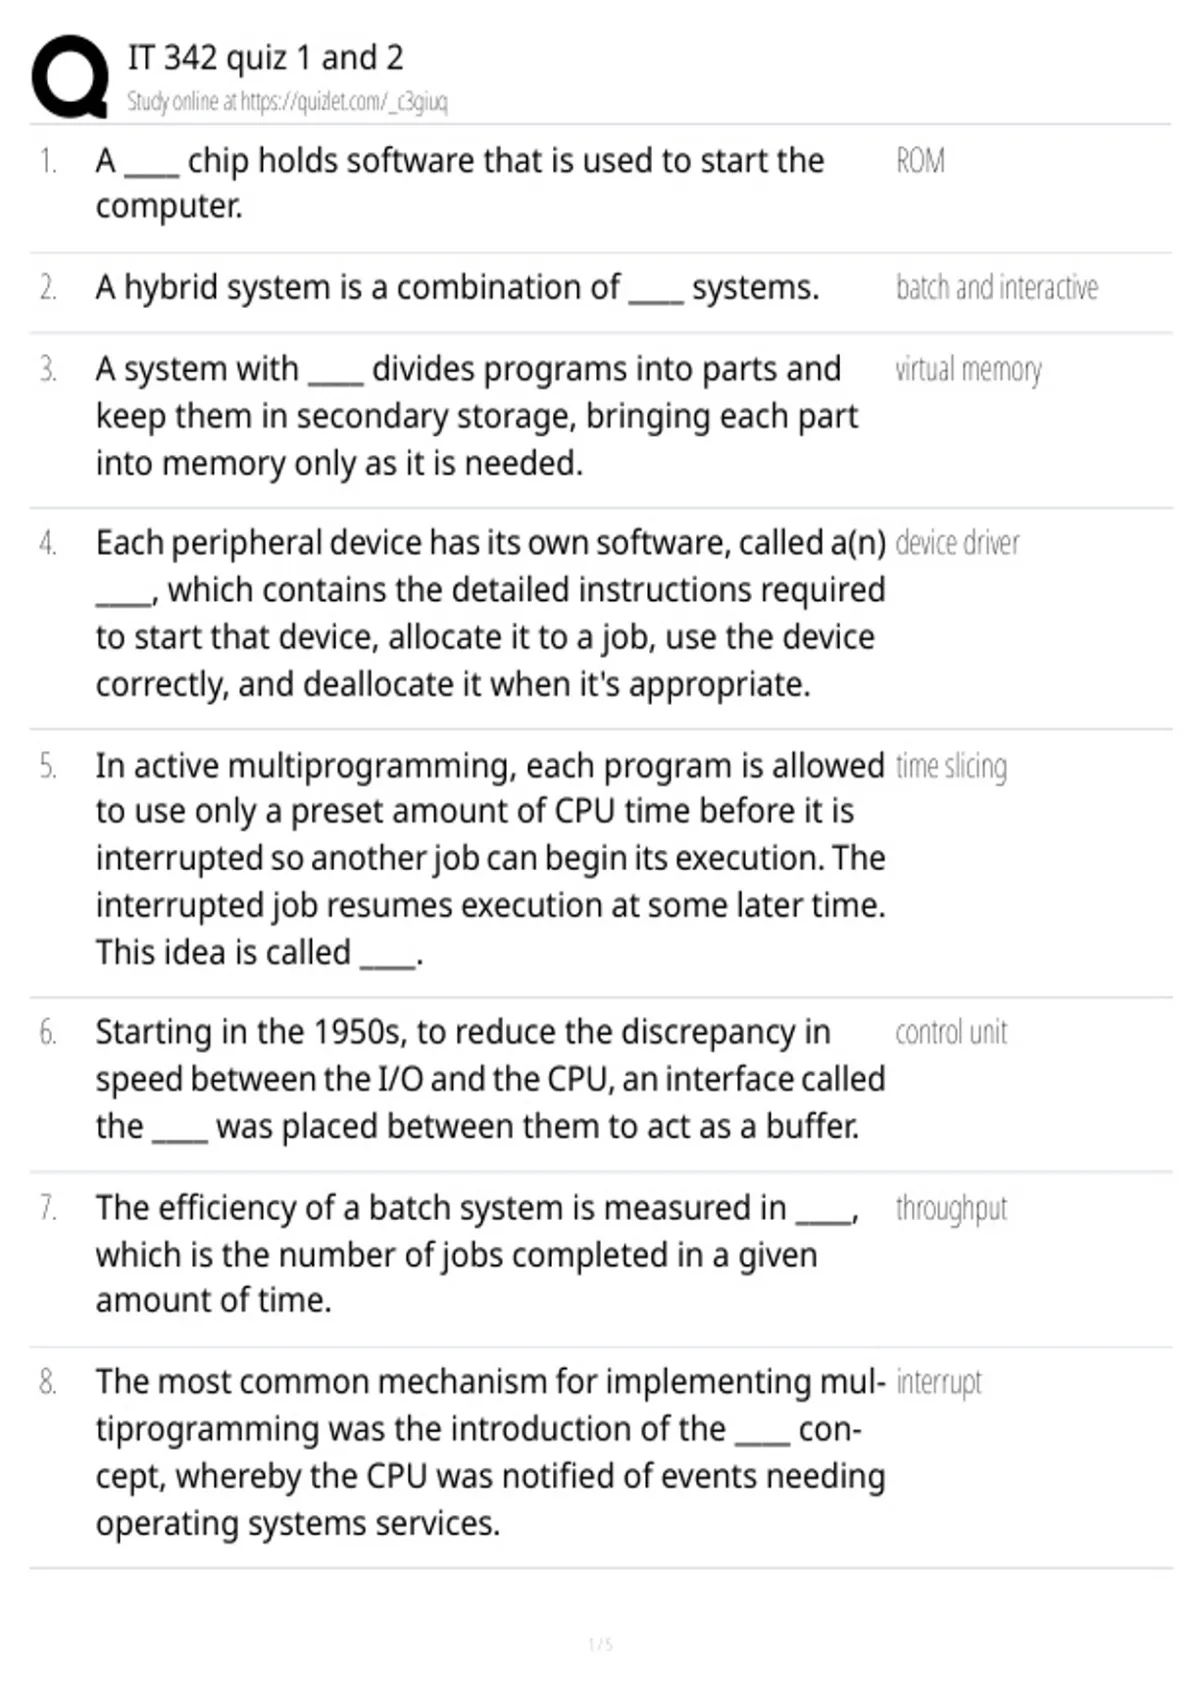Select the throughput answer
Viewport: 1200px width, 1700px height.
pyautogui.click(x=951, y=1209)
